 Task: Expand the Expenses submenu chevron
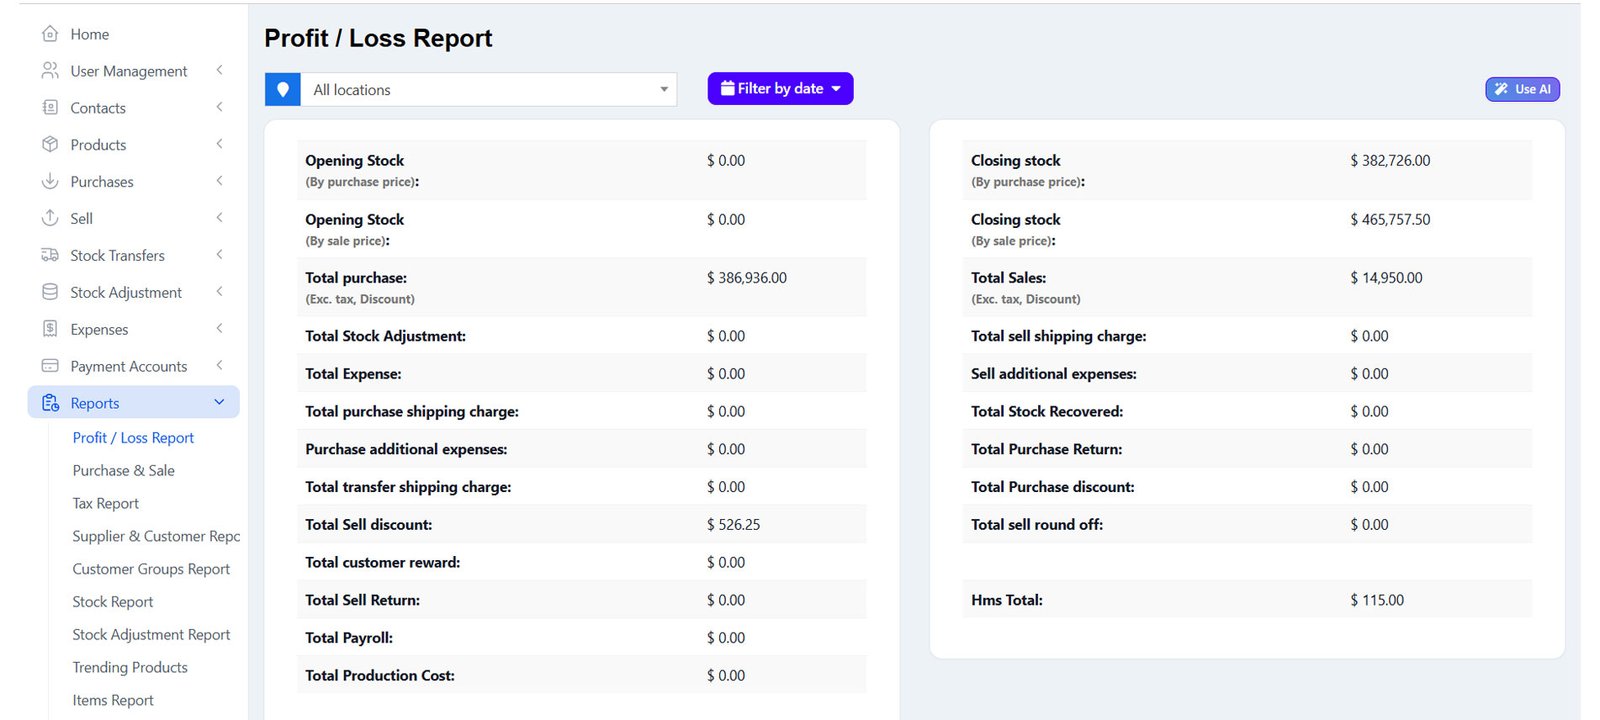coord(219,330)
